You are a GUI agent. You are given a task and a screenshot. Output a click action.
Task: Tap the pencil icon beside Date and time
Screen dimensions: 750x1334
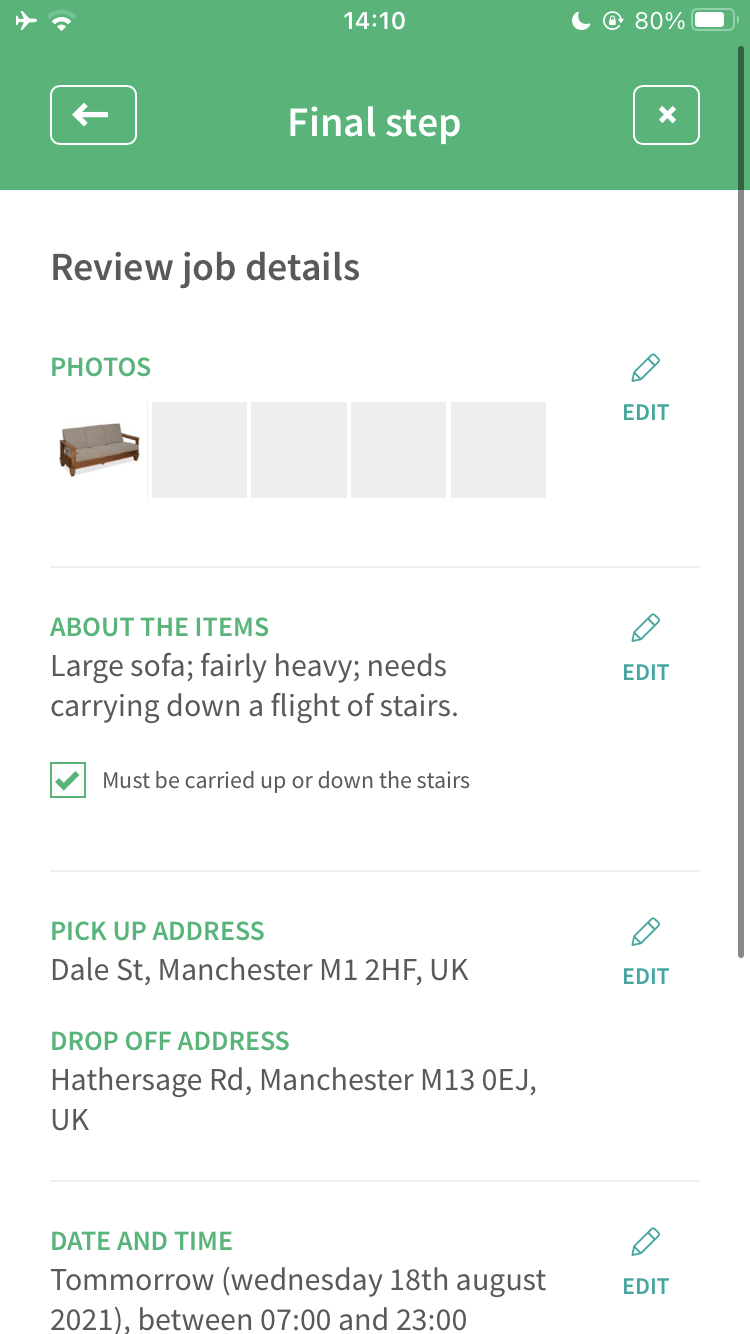(x=646, y=1242)
